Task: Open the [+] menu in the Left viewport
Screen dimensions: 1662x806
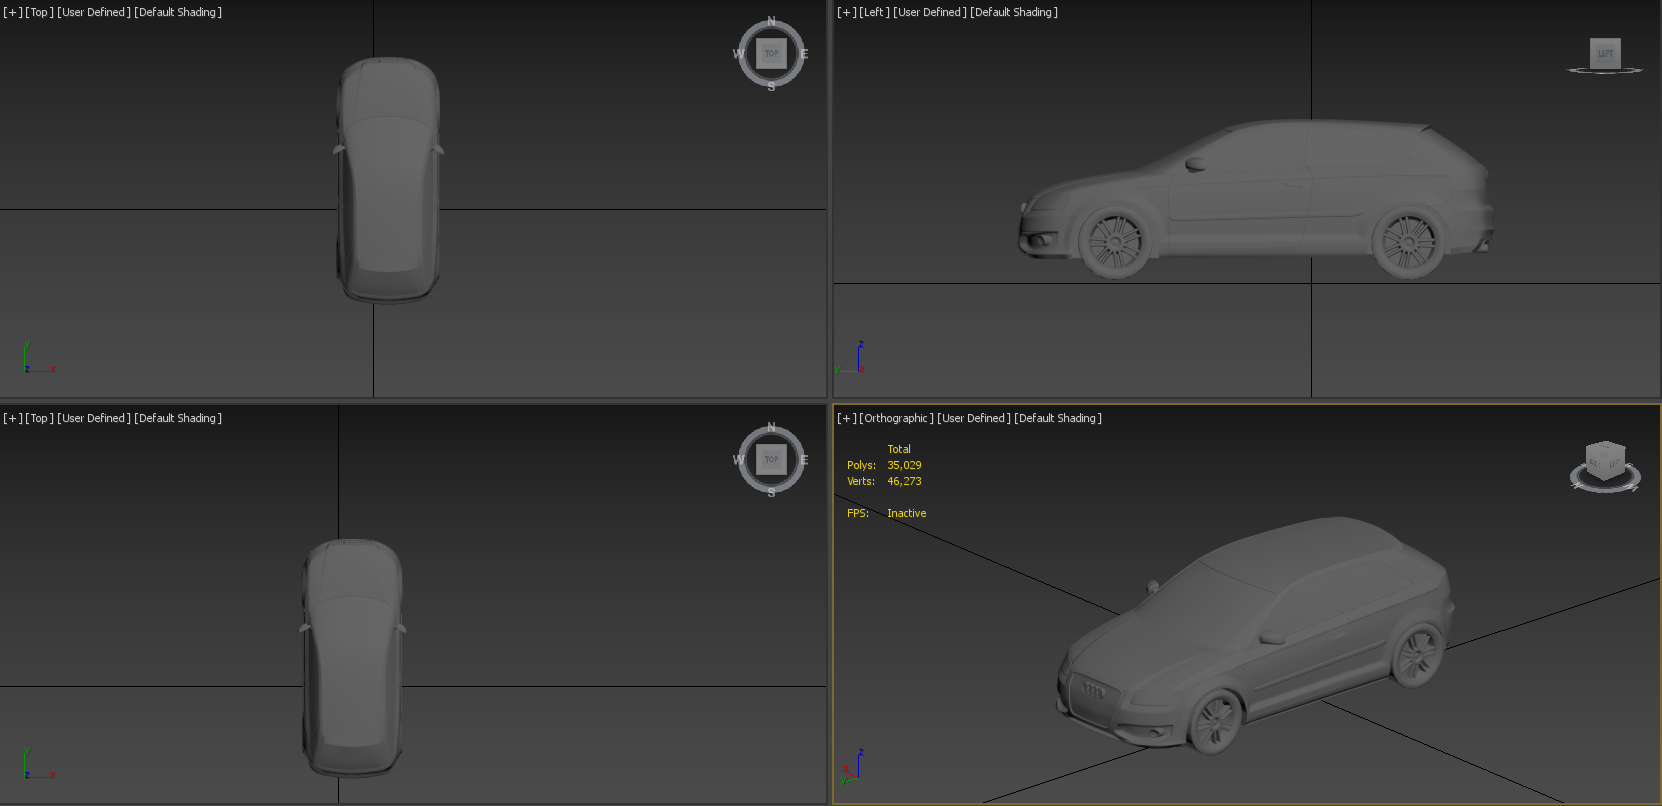Action: click(x=847, y=13)
